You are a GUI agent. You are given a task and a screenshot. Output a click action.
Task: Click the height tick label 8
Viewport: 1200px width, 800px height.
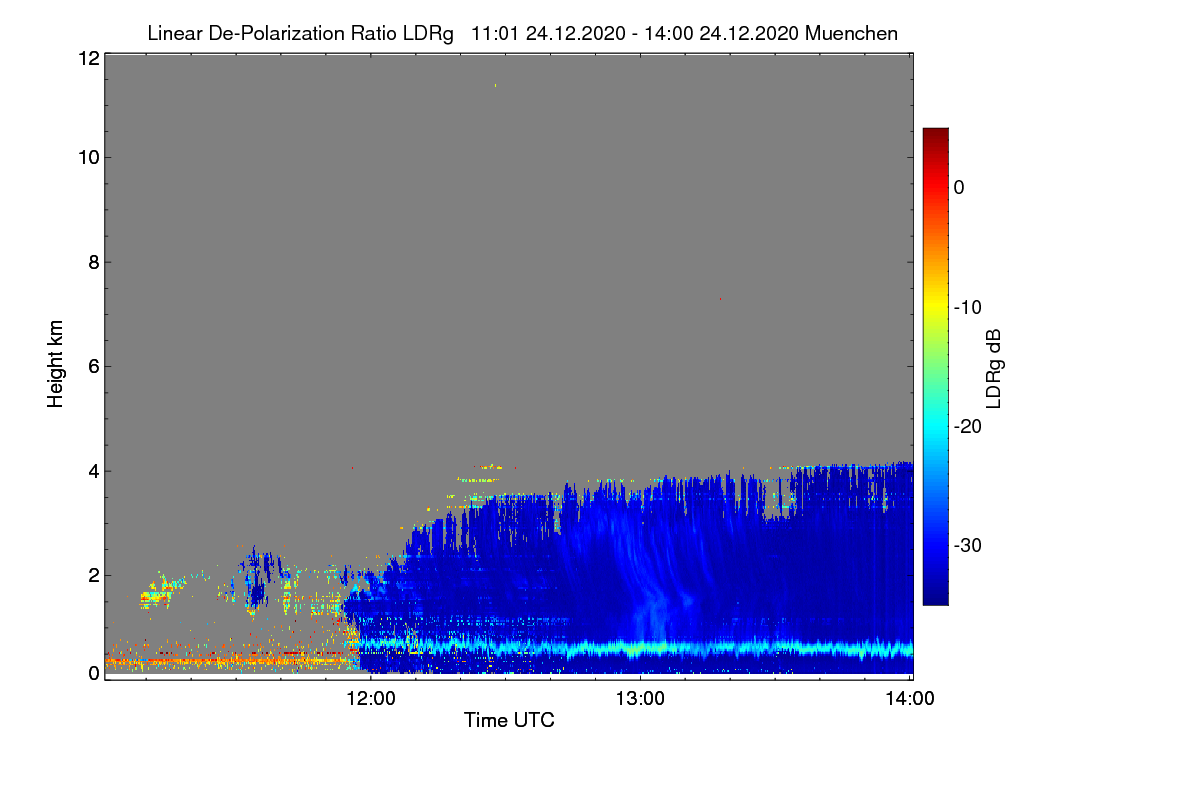click(x=93, y=262)
